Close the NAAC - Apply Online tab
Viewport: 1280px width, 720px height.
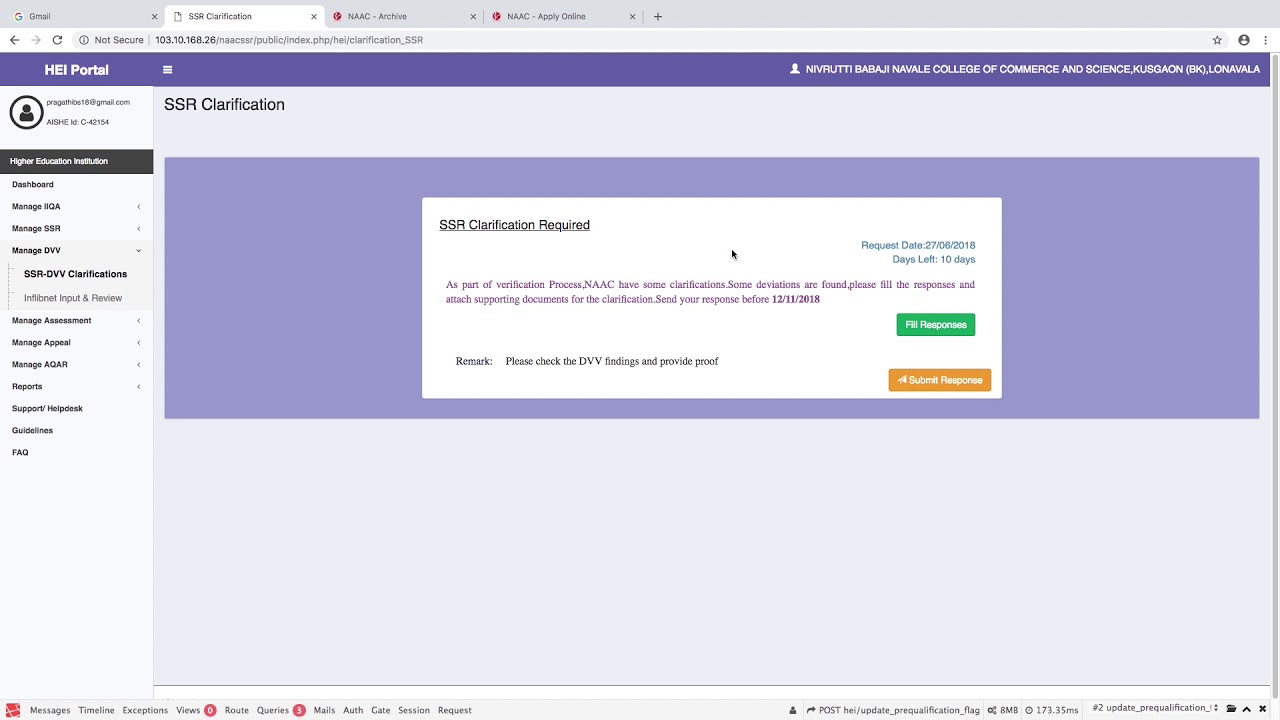tap(632, 16)
